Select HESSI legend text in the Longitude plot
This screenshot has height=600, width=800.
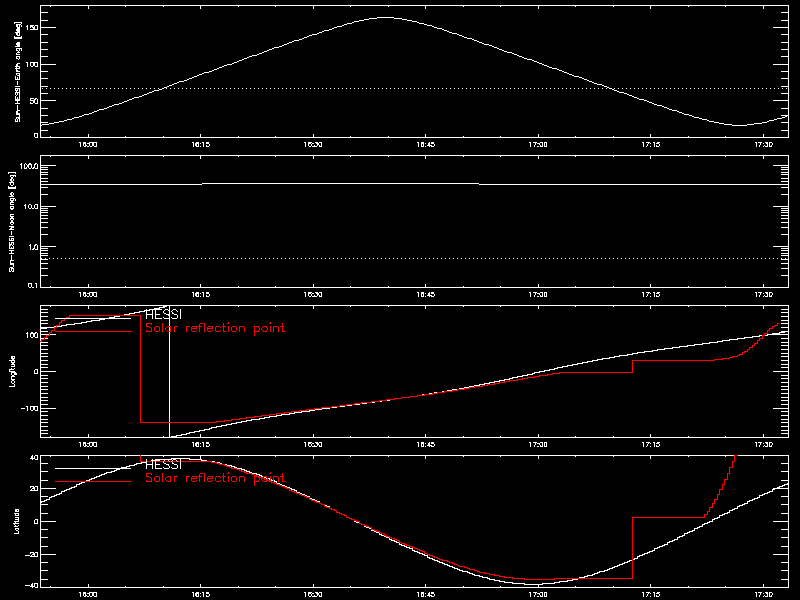[163, 315]
